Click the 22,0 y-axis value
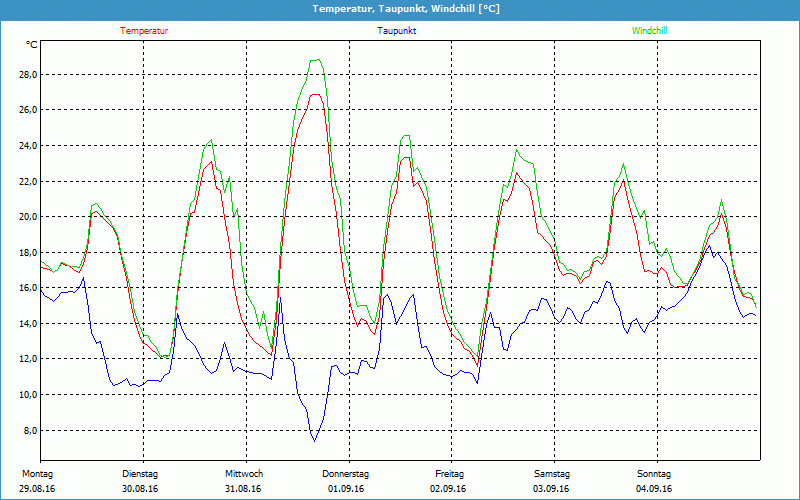Image resolution: width=800 pixels, height=500 pixels. (29, 182)
